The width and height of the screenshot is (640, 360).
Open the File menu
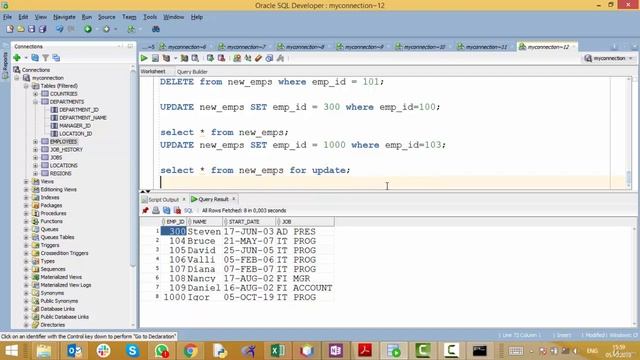[7, 17]
